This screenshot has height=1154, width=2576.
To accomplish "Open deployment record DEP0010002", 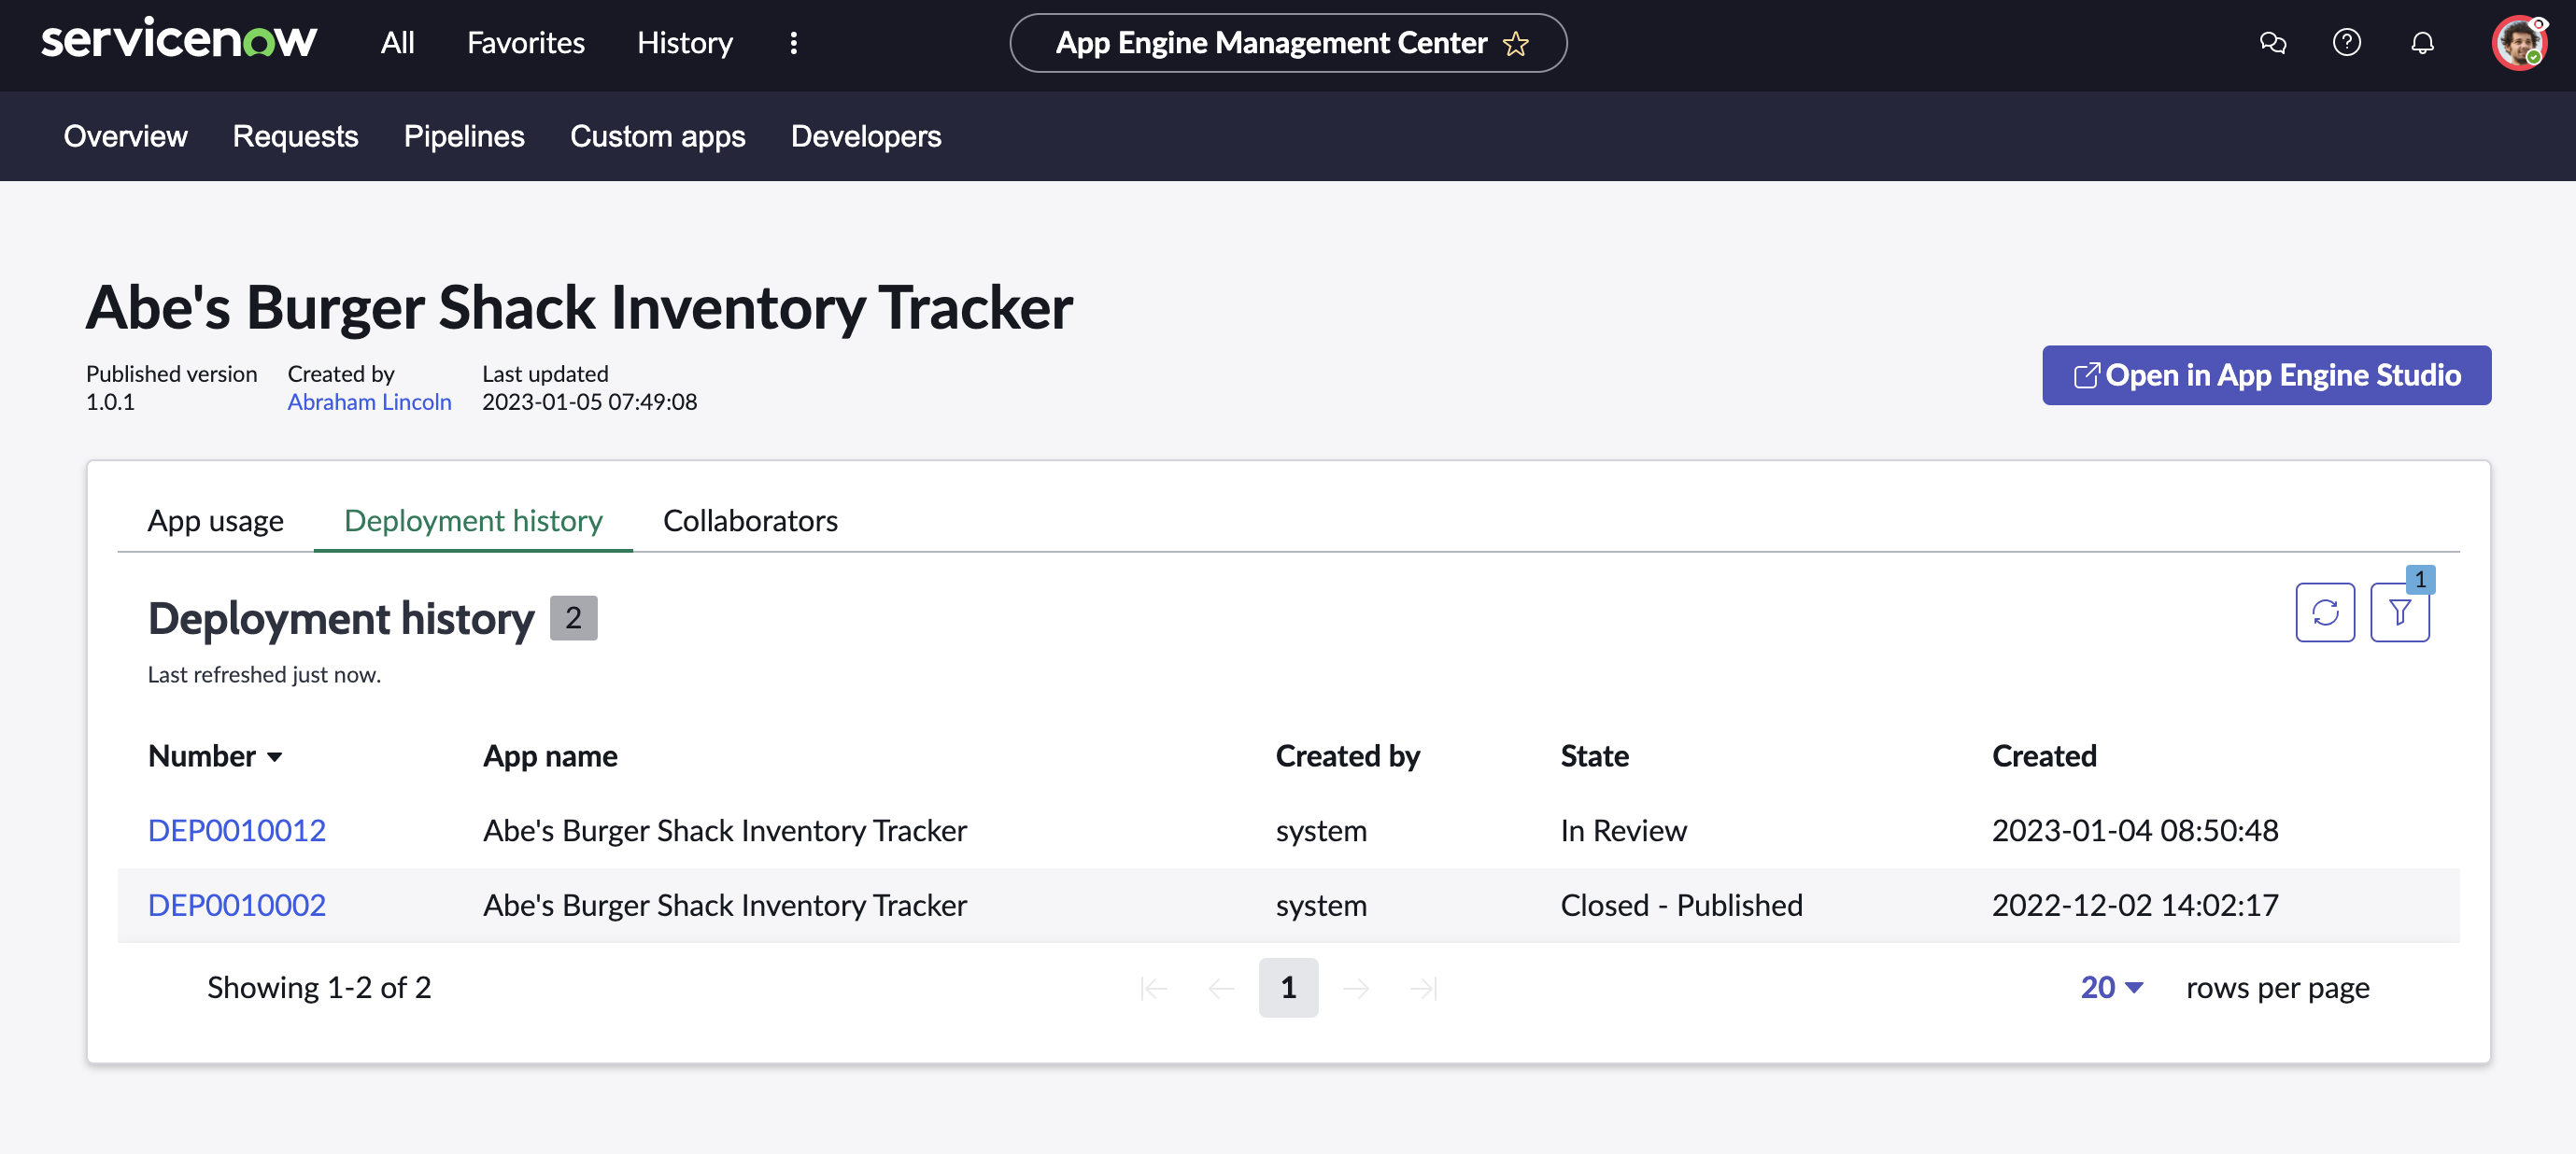I will pyautogui.click(x=237, y=905).
